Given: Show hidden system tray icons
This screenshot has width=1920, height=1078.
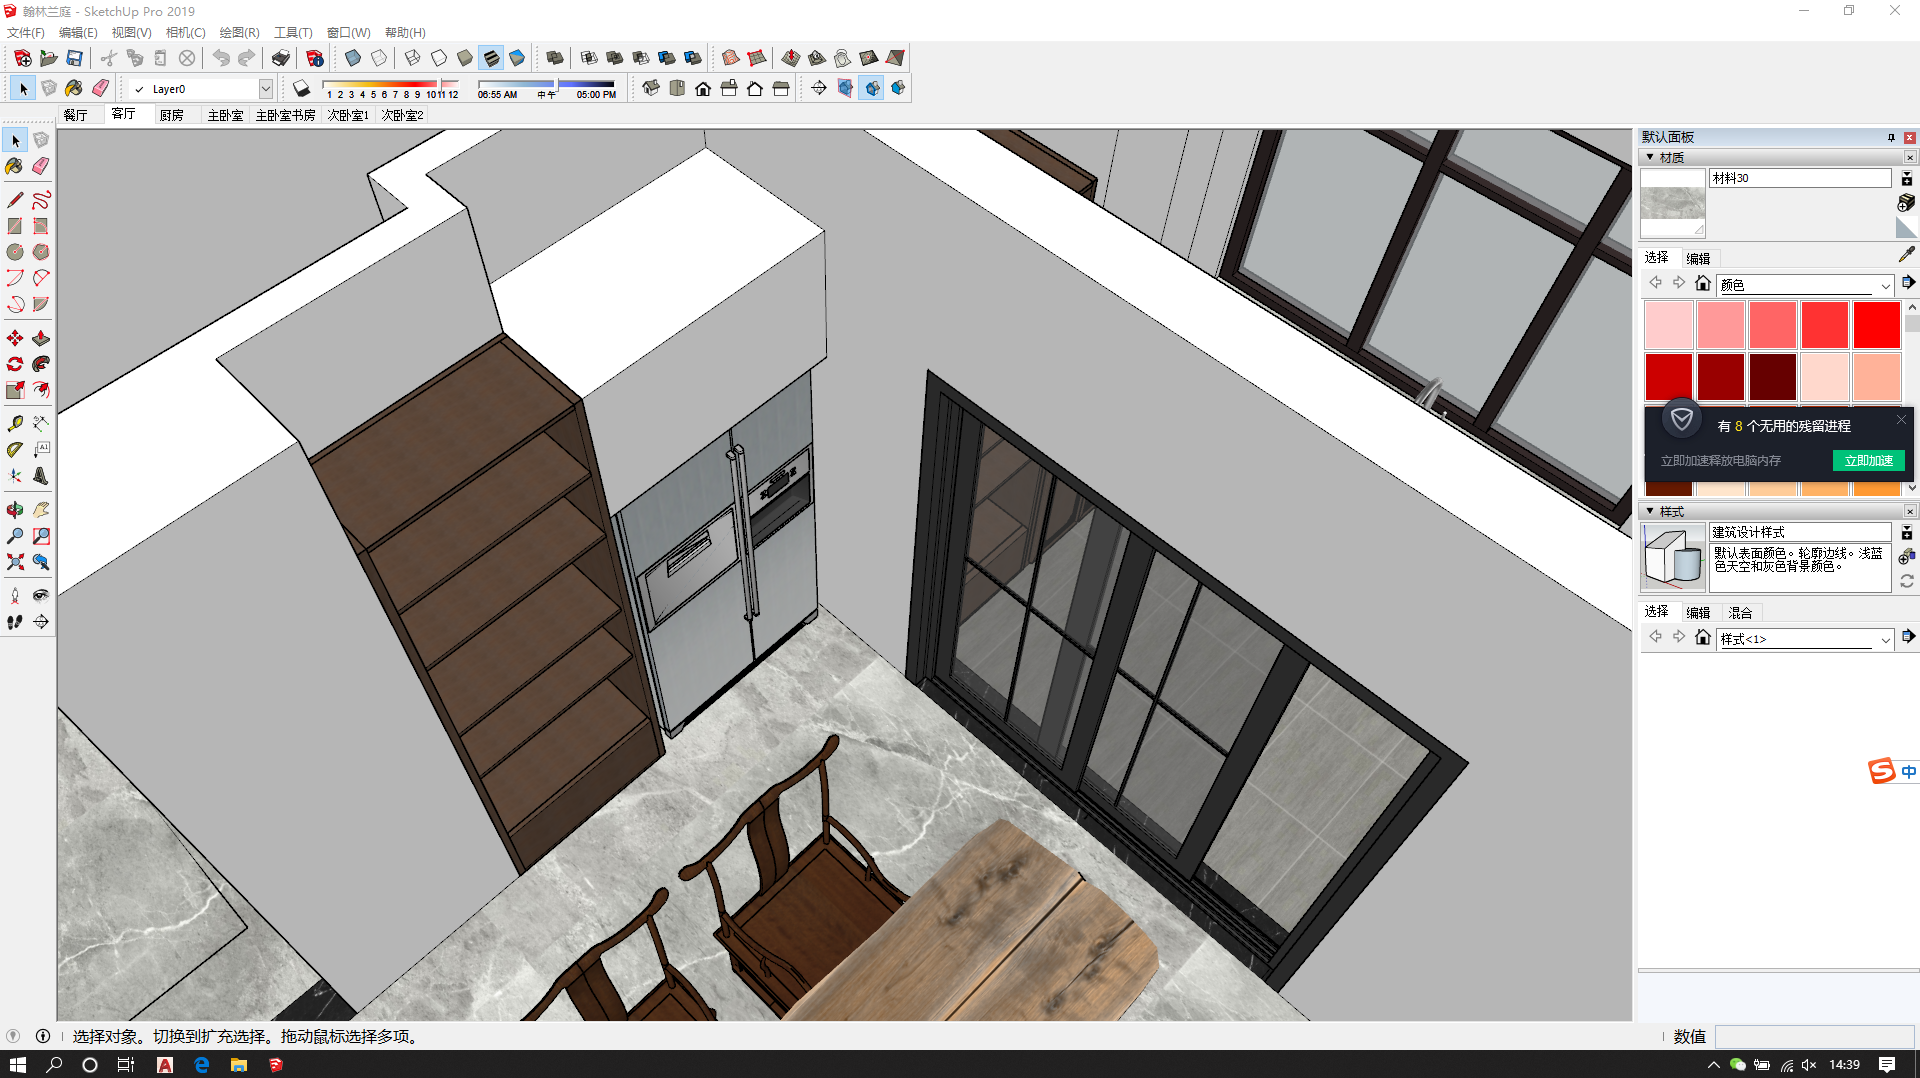Looking at the screenshot, I should tap(1713, 1065).
